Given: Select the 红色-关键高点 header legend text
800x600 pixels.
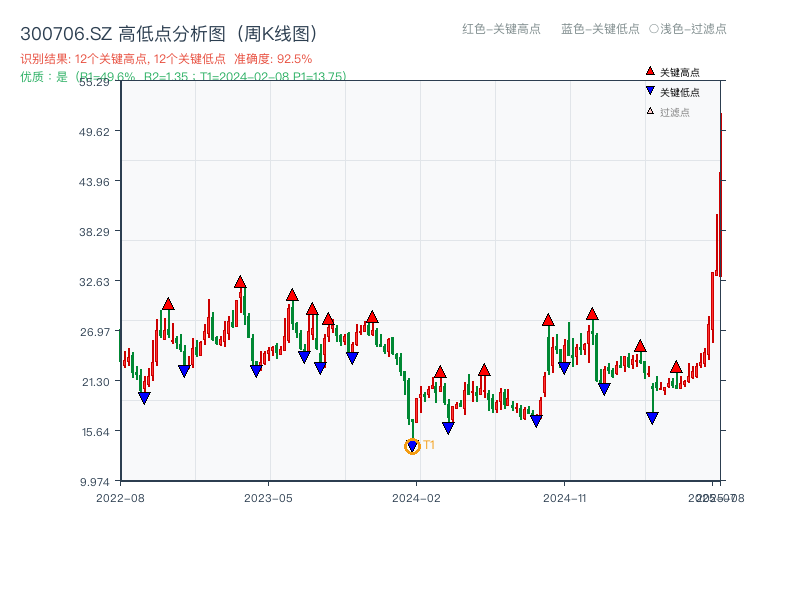Looking at the screenshot, I should tap(501, 29).
